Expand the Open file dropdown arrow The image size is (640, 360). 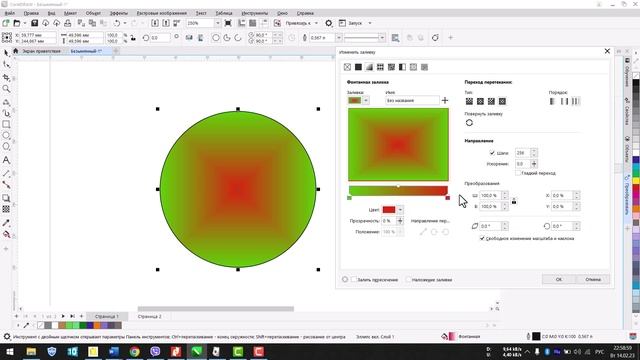pyautogui.click(x=24, y=23)
